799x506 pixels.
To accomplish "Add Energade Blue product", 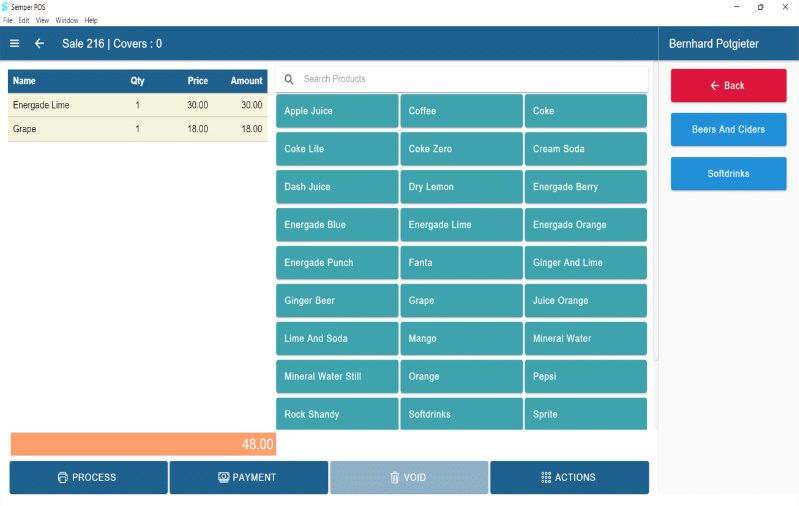I will pos(337,225).
